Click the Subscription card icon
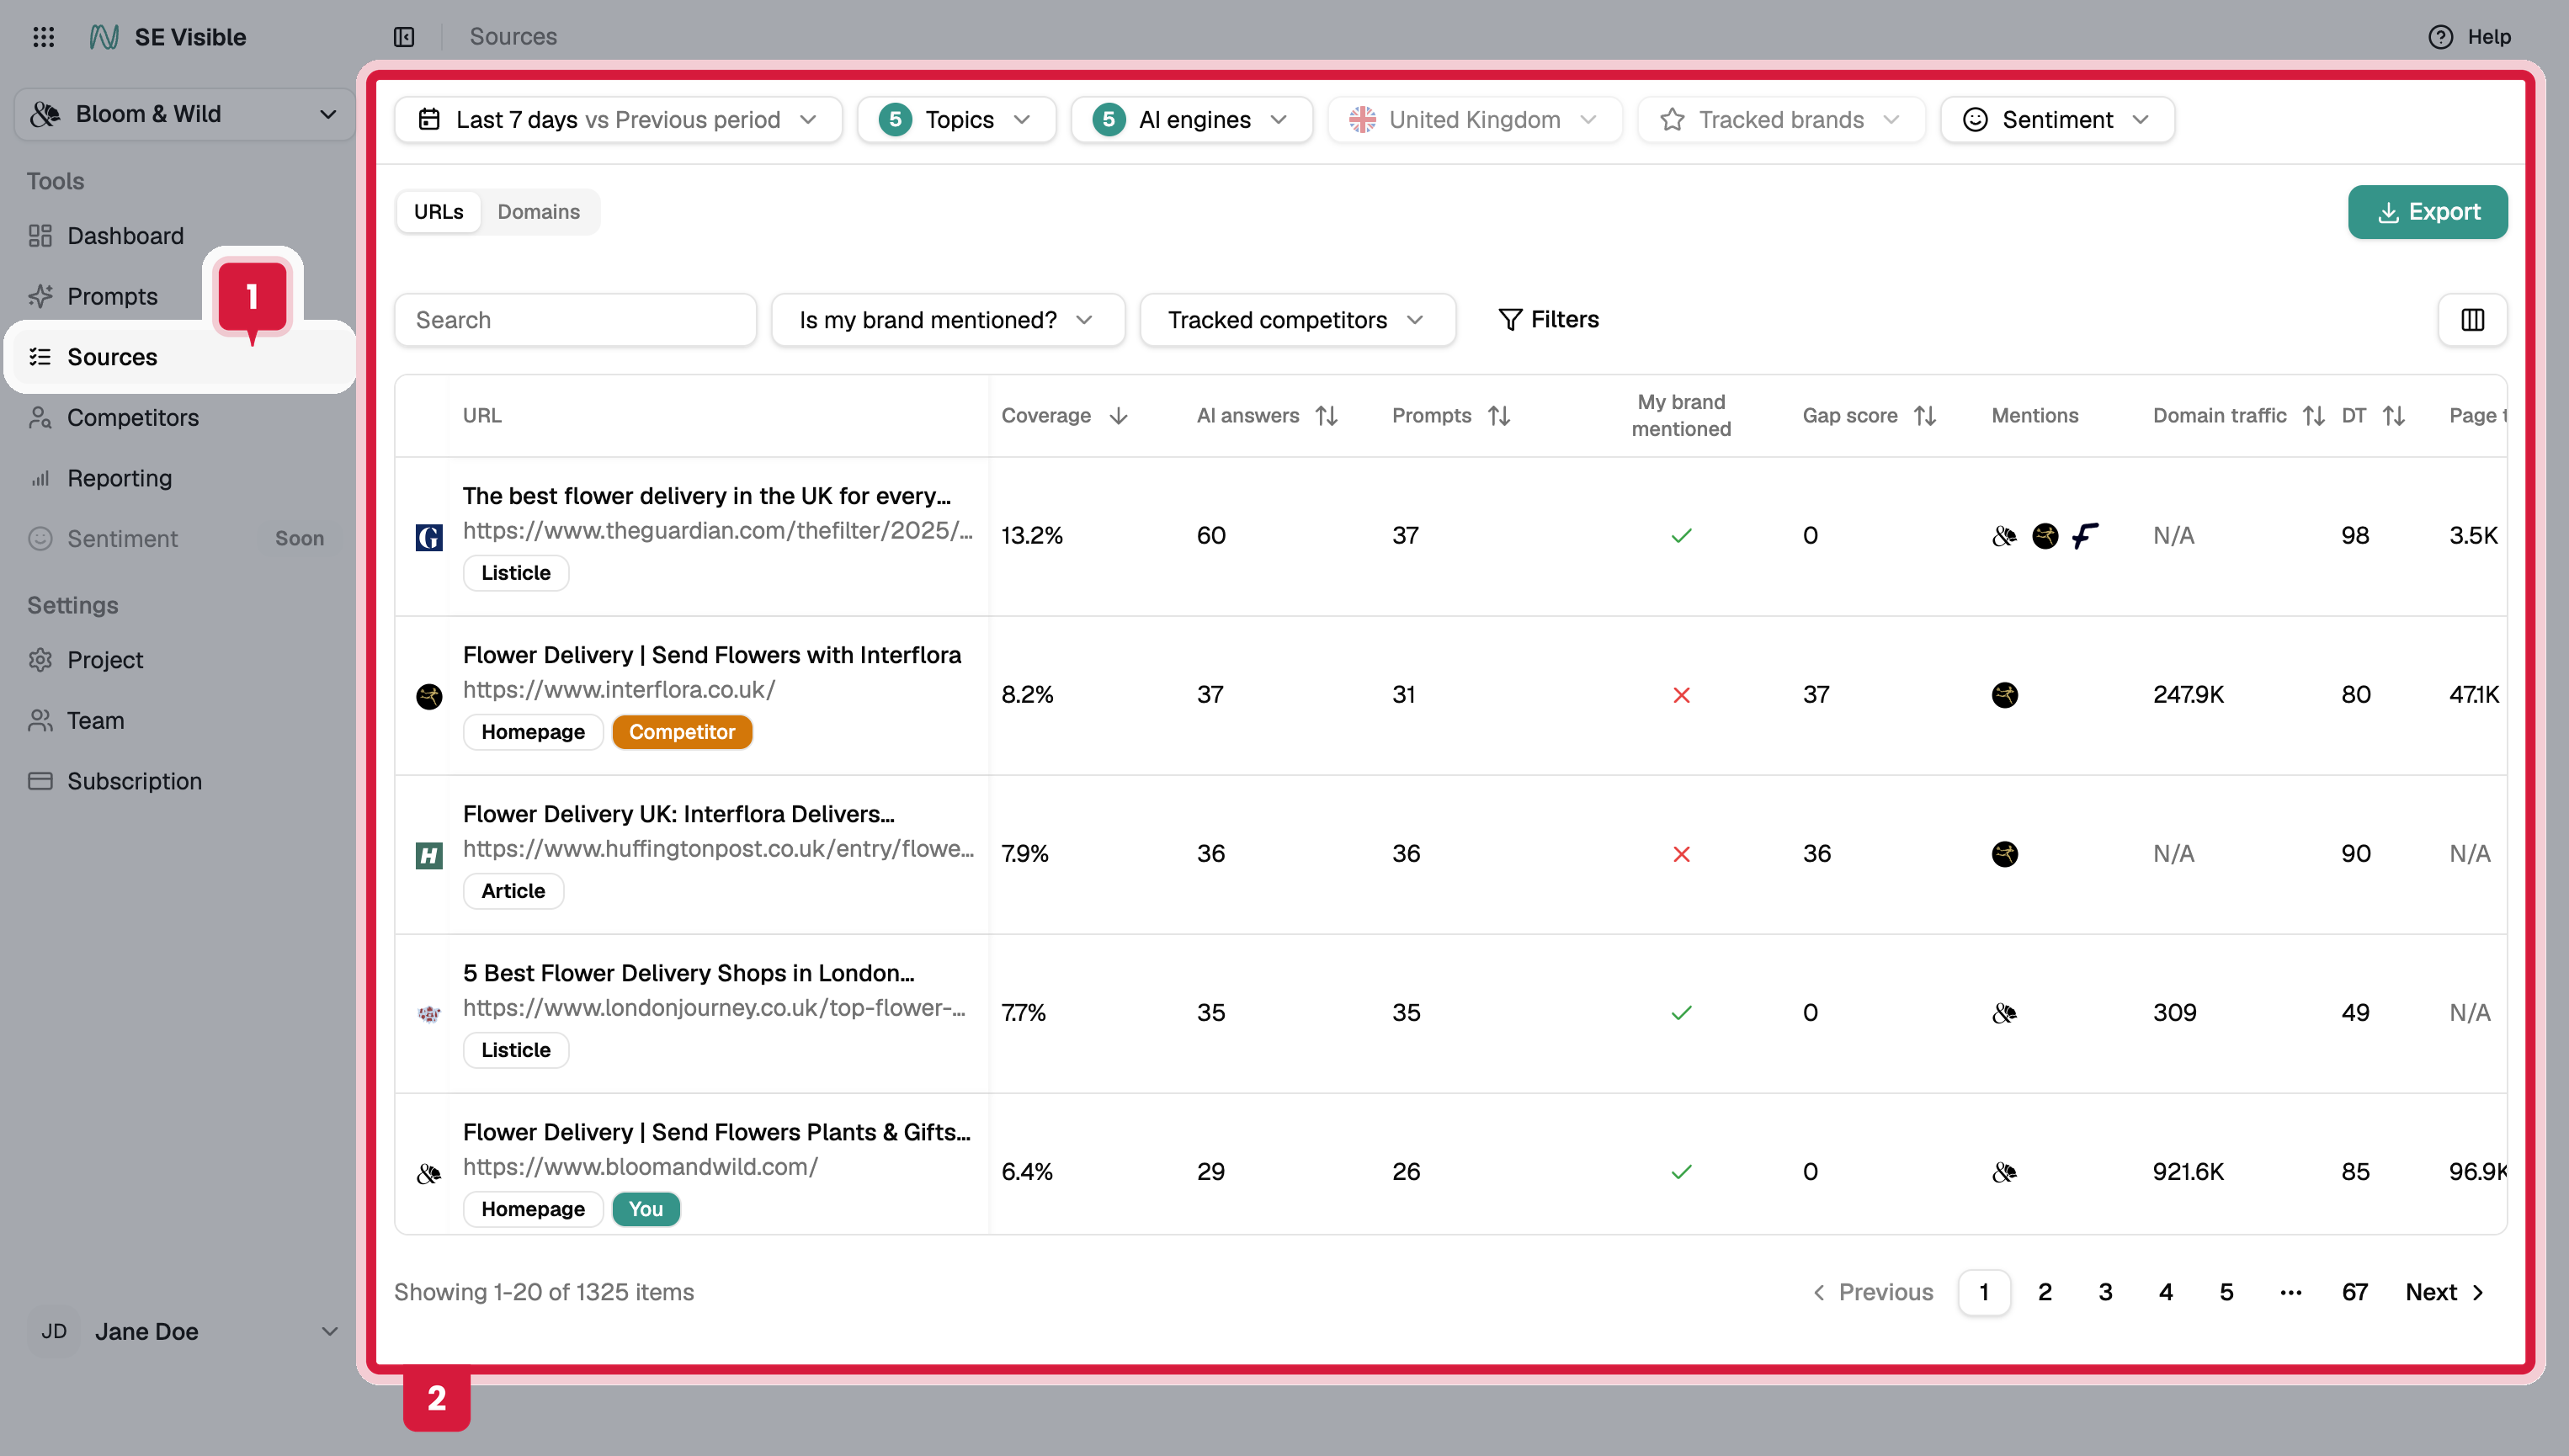Screen dimensions: 2569x1456 (40, 781)
